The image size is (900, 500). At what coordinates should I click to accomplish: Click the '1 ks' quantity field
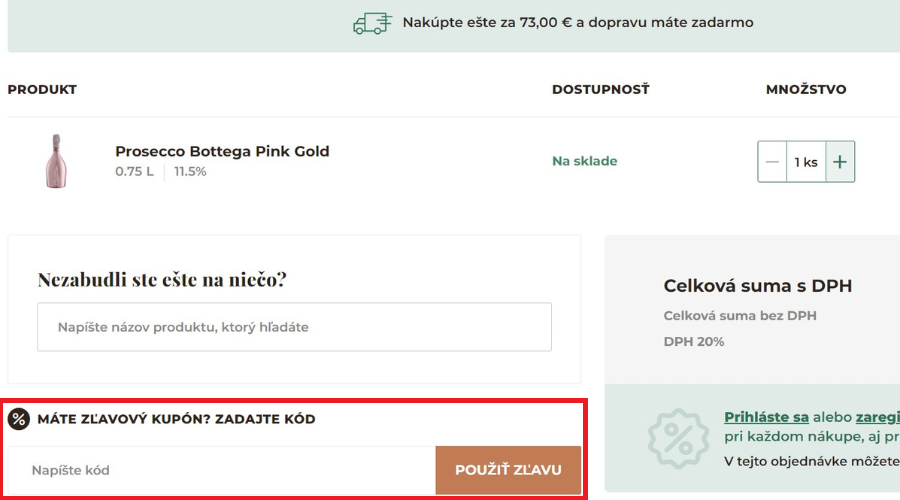pyautogui.click(x=805, y=162)
